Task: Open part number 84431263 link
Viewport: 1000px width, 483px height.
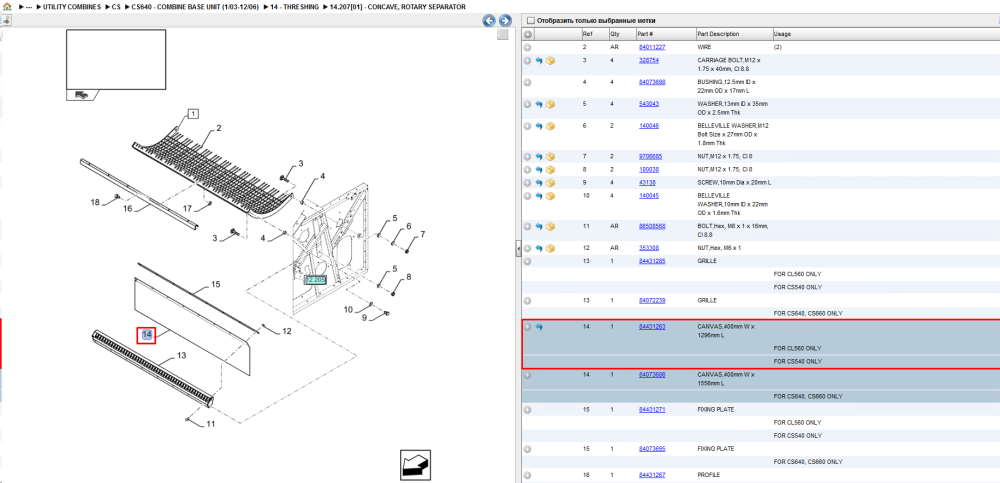Action: tap(652, 327)
